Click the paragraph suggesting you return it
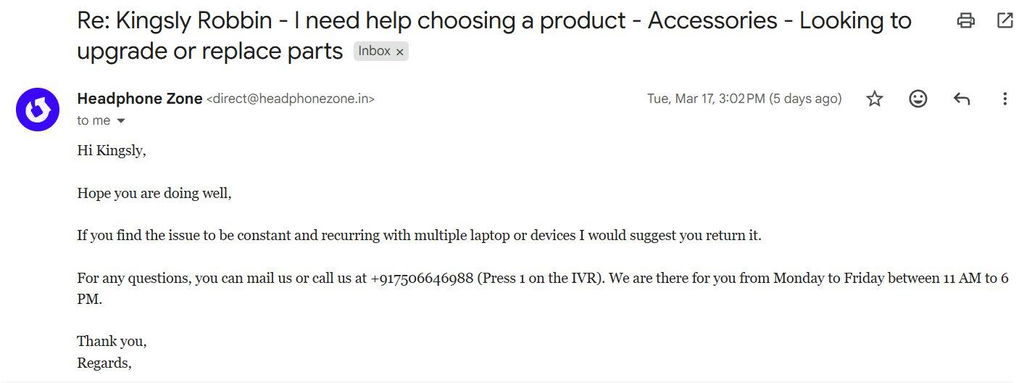This screenshot has height=383, width=1024. (419, 236)
